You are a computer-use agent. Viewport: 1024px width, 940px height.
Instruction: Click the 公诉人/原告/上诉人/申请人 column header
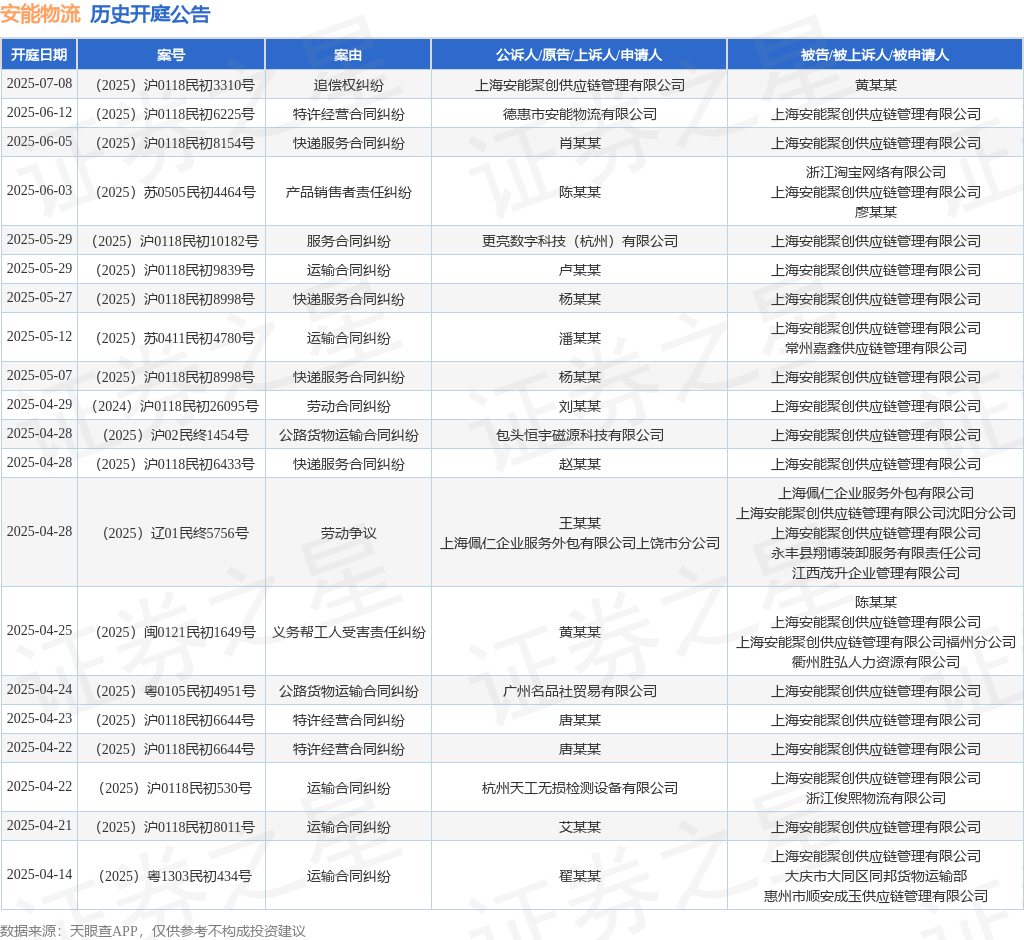(579, 55)
